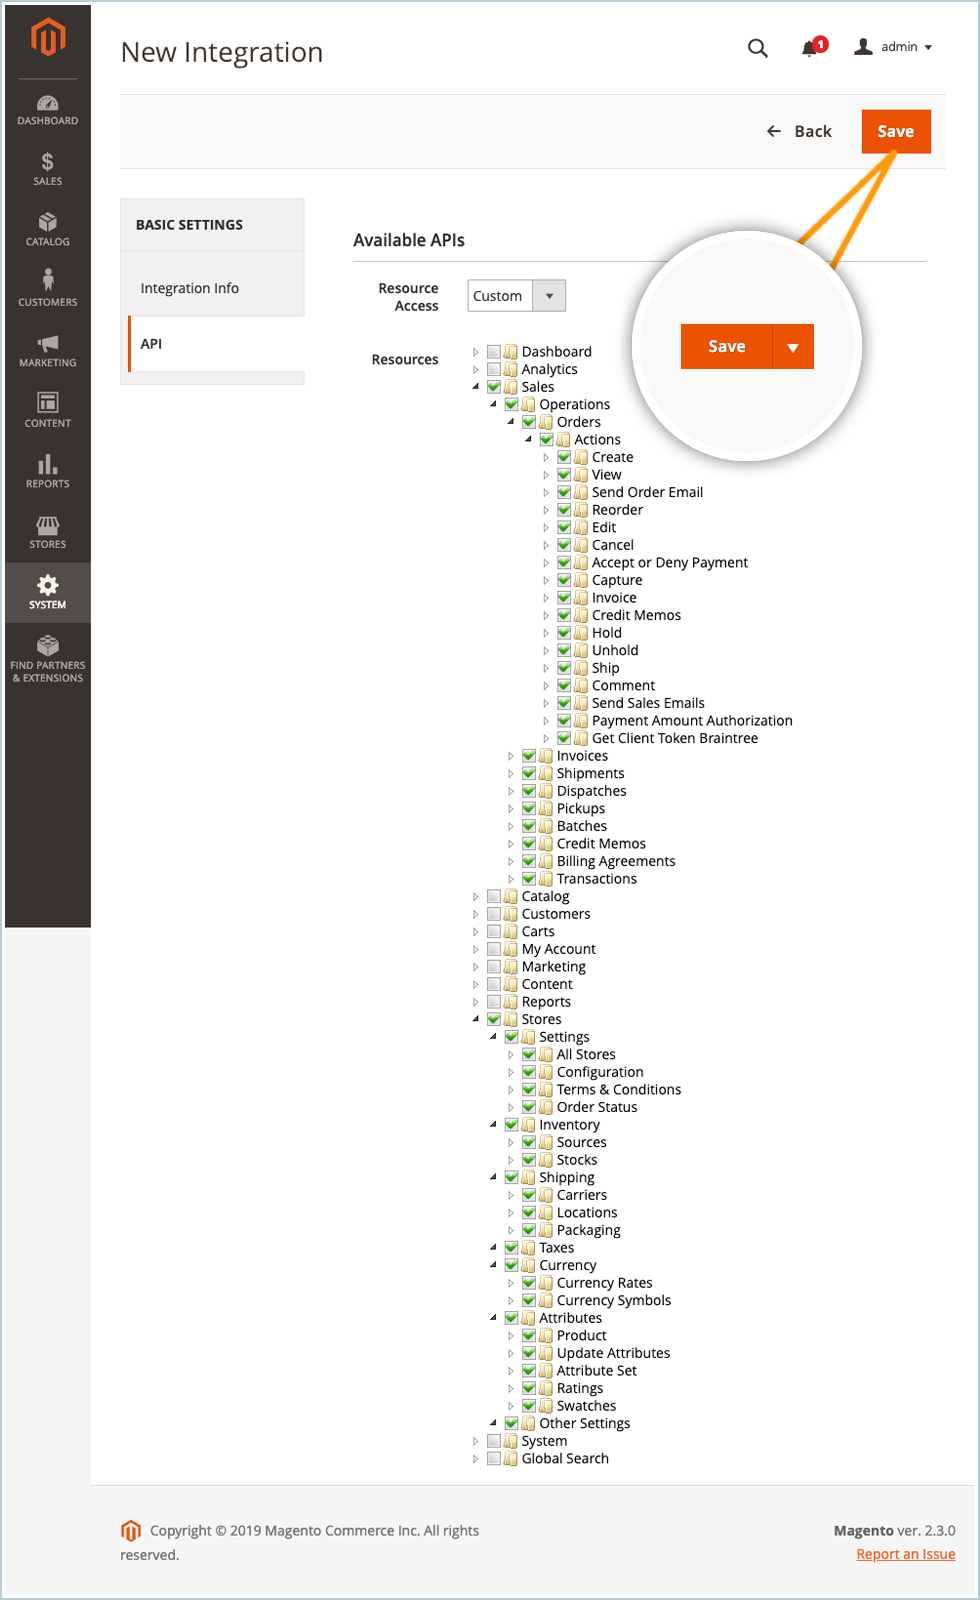Click the search magnifier icon
The width and height of the screenshot is (980, 1600).
point(758,48)
